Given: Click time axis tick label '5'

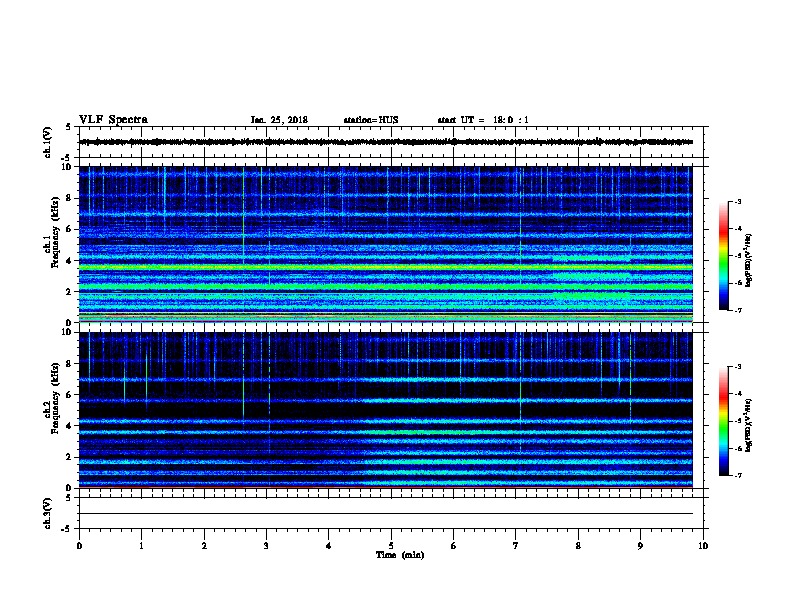Looking at the screenshot, I should click(x=391, y=545).
